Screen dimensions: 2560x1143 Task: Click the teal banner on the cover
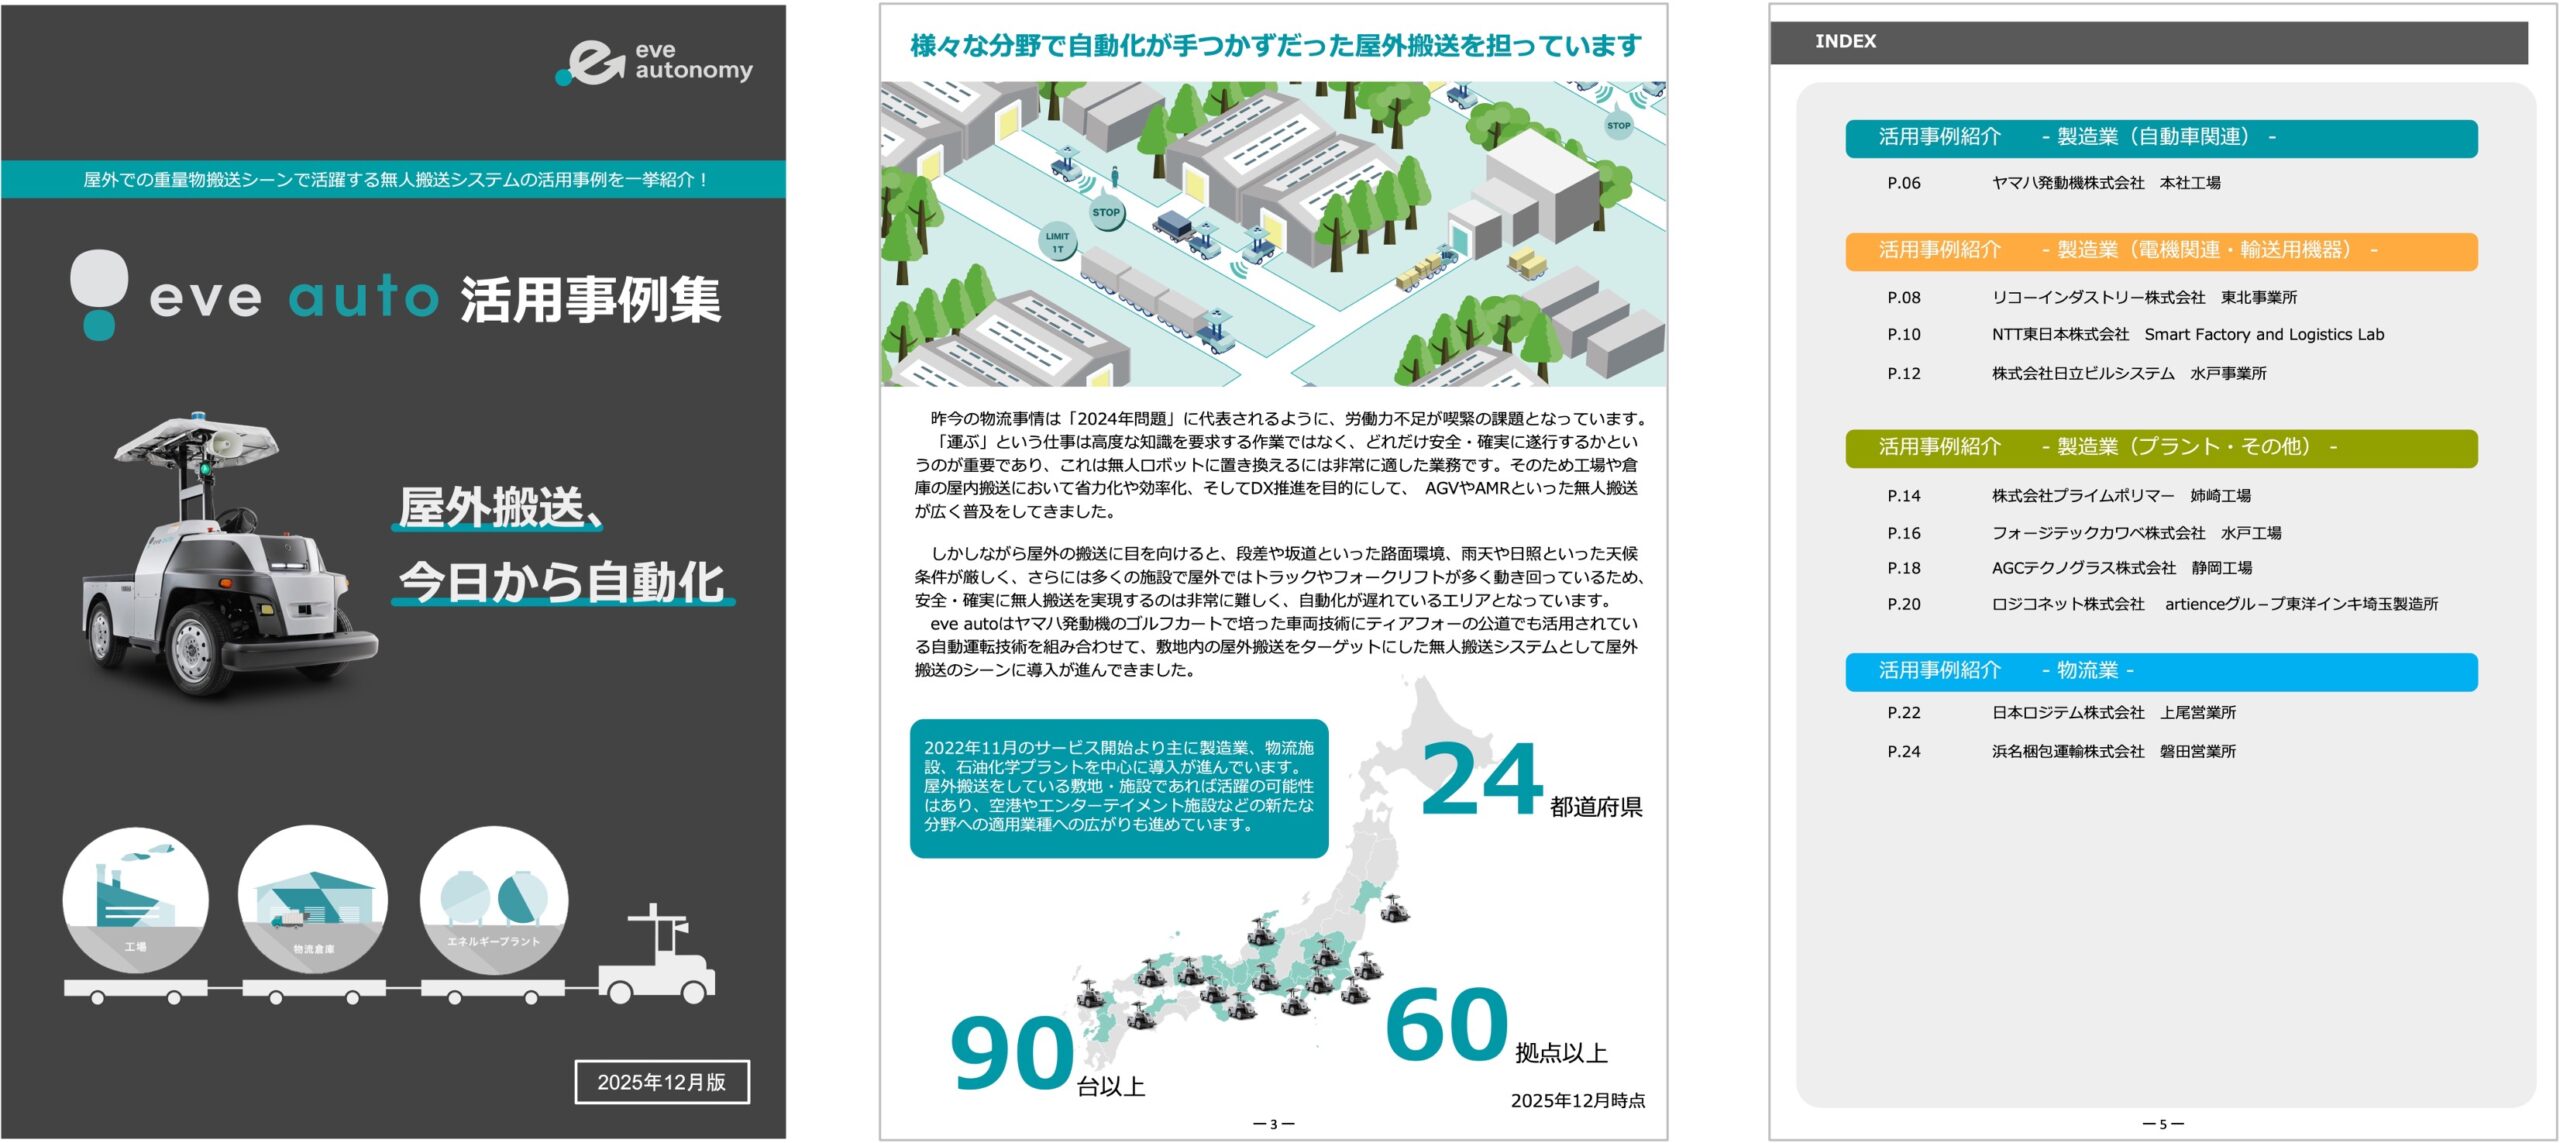(x=393, y=180)
